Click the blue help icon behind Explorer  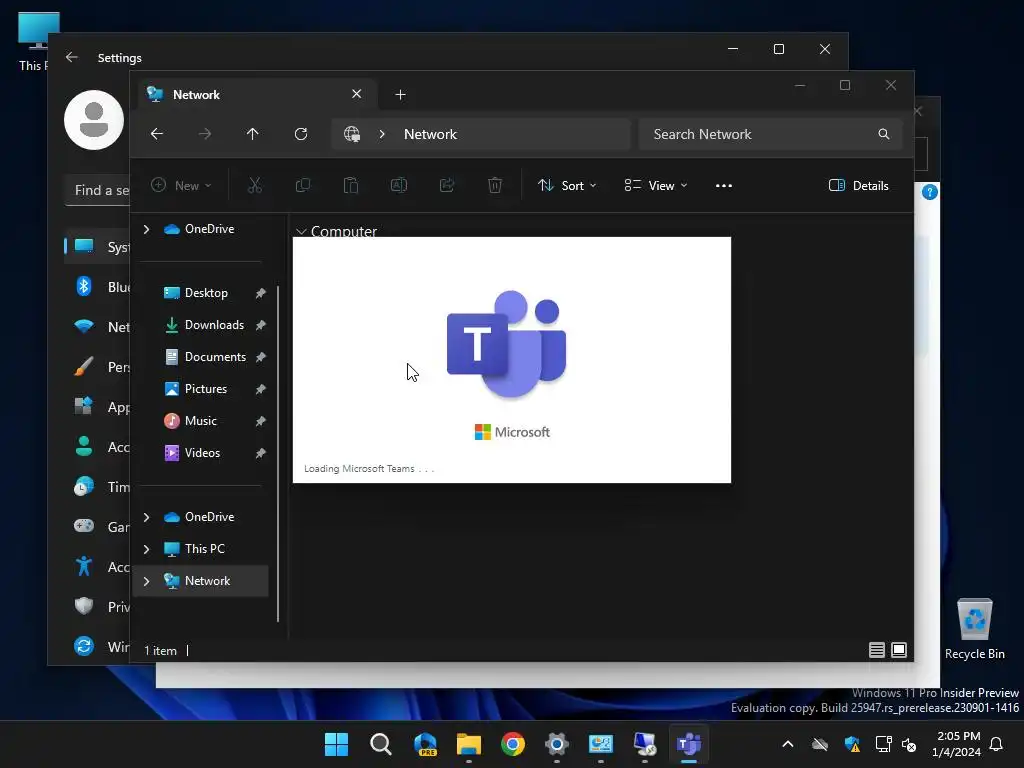point(929,192)
